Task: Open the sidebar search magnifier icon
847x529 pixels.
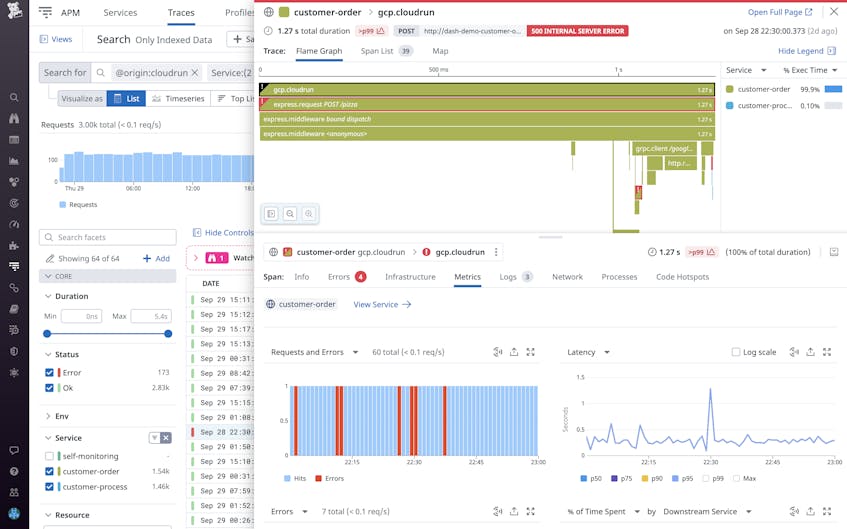Action: (14, 97)
